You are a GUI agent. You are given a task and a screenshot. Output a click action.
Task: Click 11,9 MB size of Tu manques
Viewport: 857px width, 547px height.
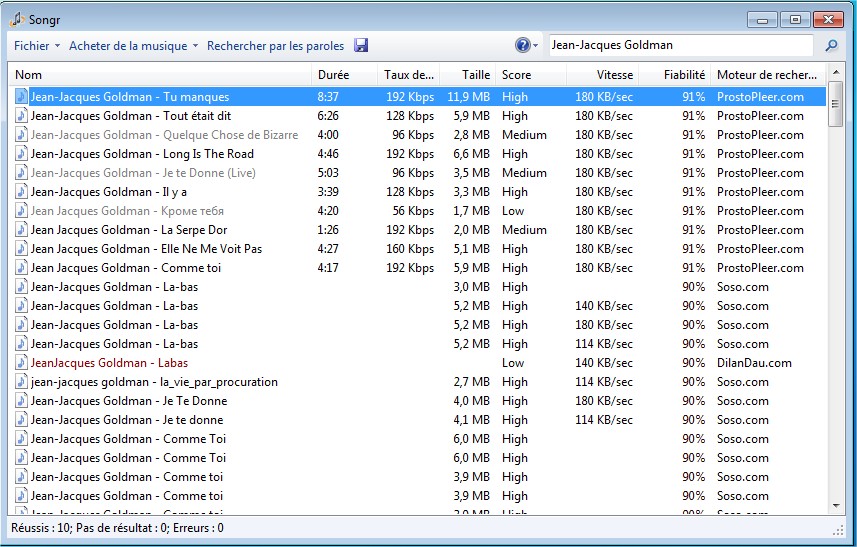click(468, 97)
